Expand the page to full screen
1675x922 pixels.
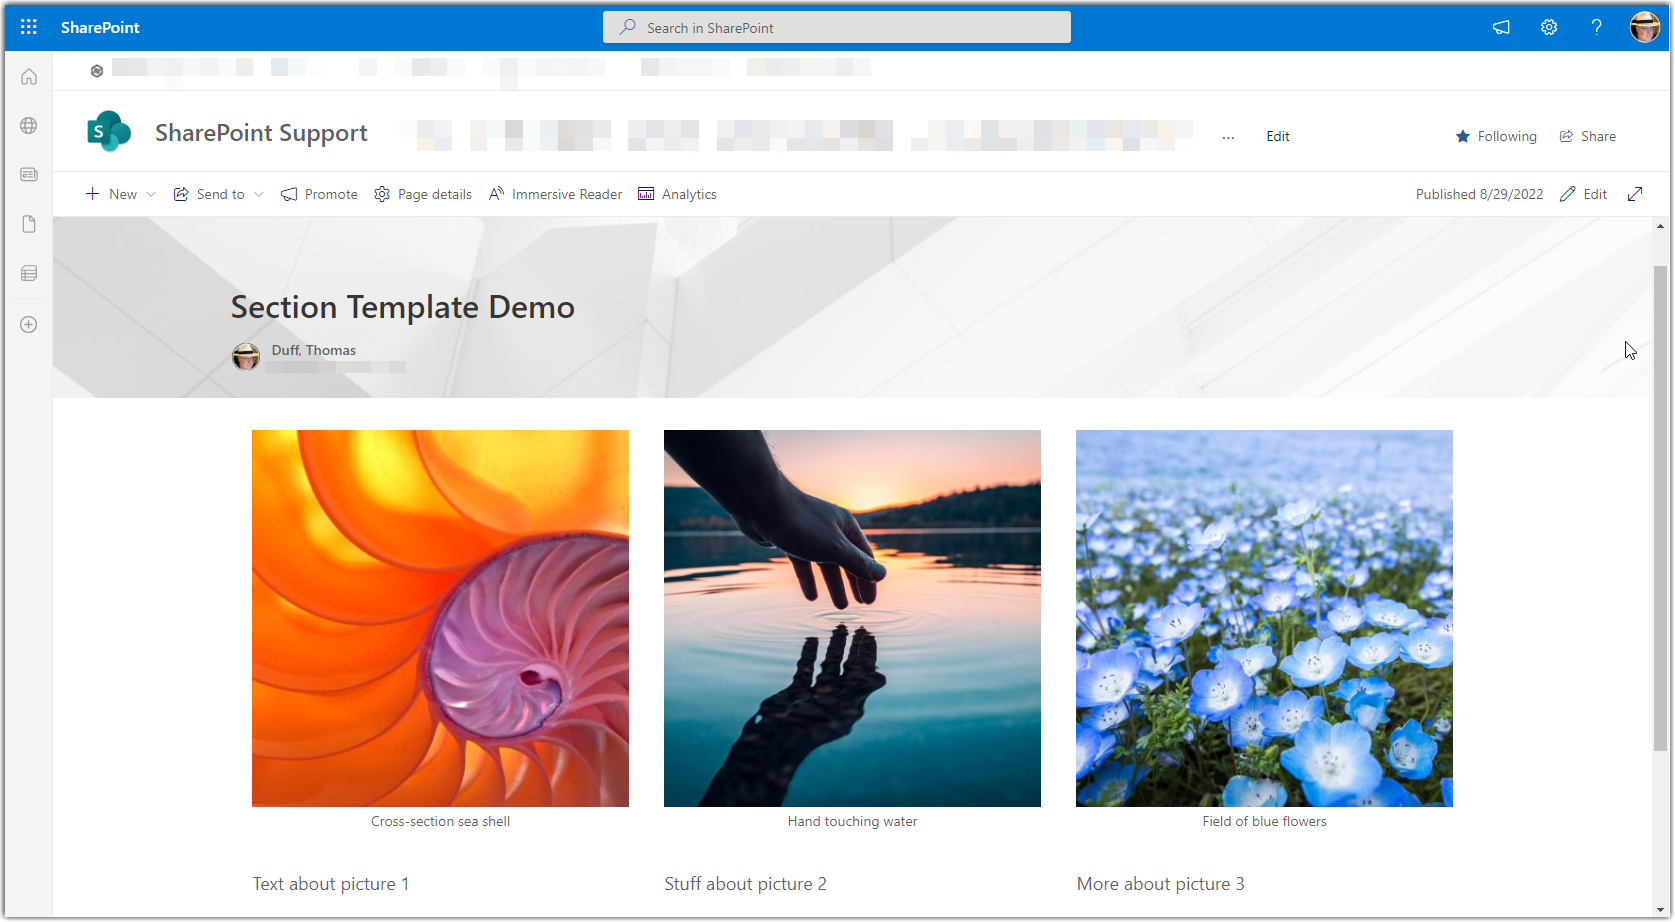pyautogui.click(x=1635, y=193)
